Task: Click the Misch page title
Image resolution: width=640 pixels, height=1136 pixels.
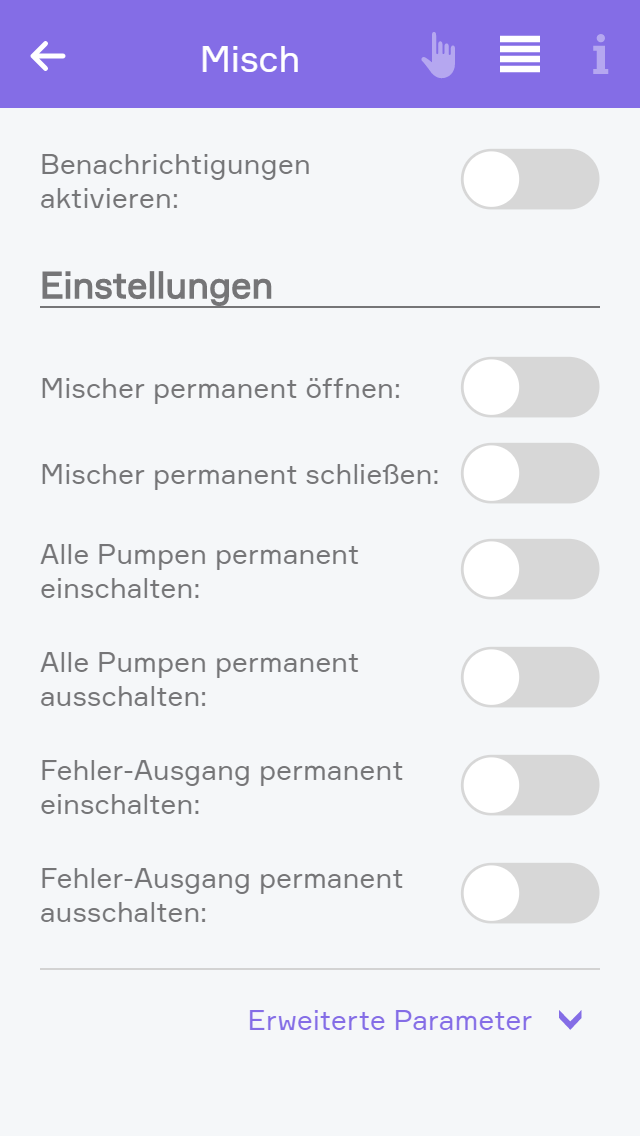Action: pyautogui.click(x=250, y=59)
